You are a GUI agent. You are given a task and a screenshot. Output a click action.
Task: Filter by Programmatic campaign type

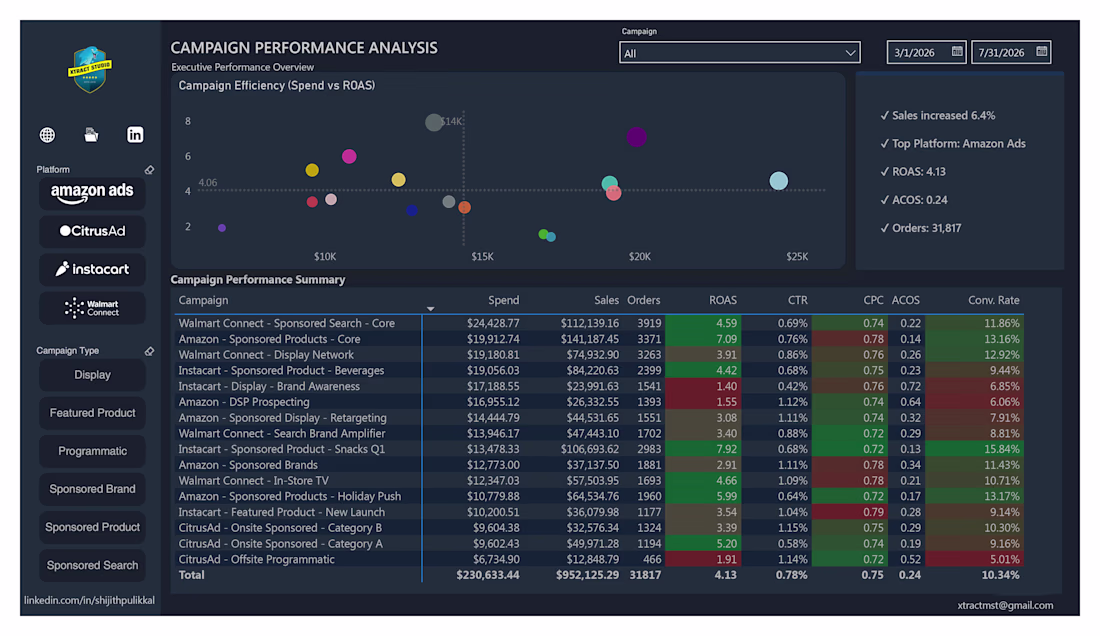pyautogui.click(x=92, y=451)
